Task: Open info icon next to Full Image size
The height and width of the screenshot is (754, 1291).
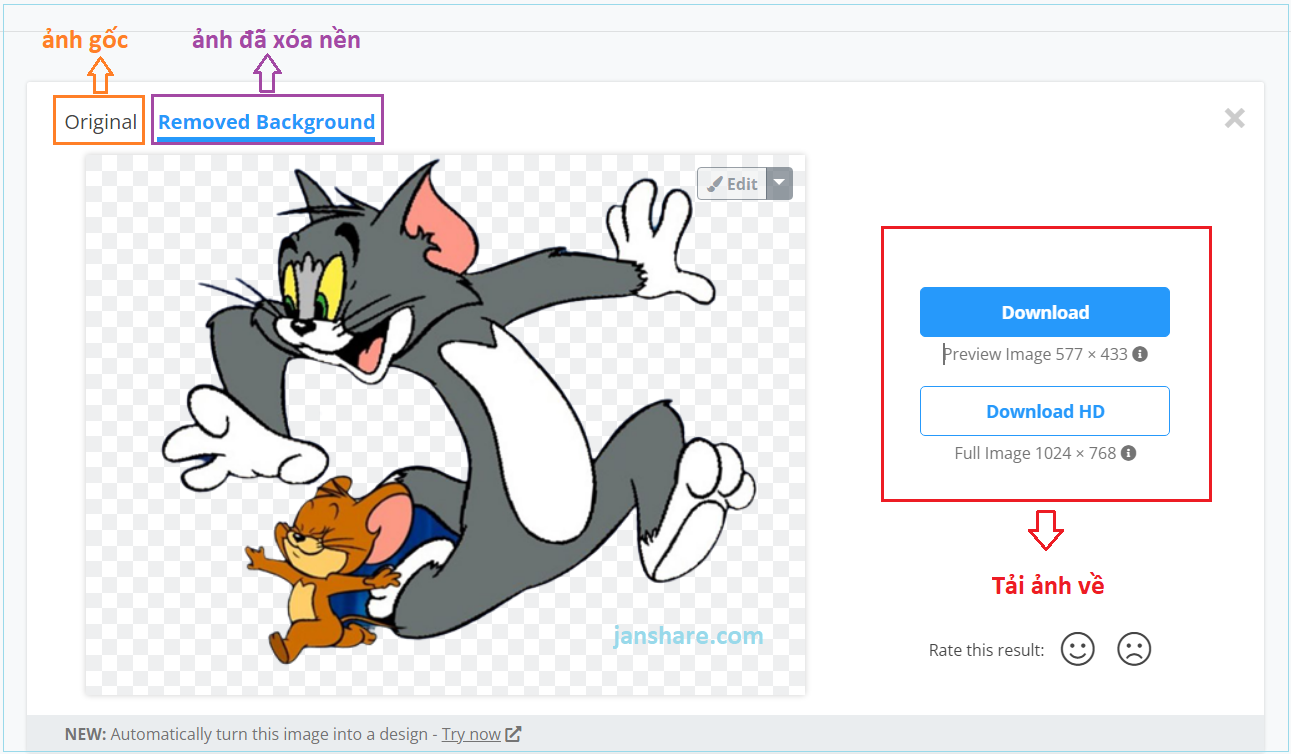Action: pyautogui.click(x=1128, y=453)
